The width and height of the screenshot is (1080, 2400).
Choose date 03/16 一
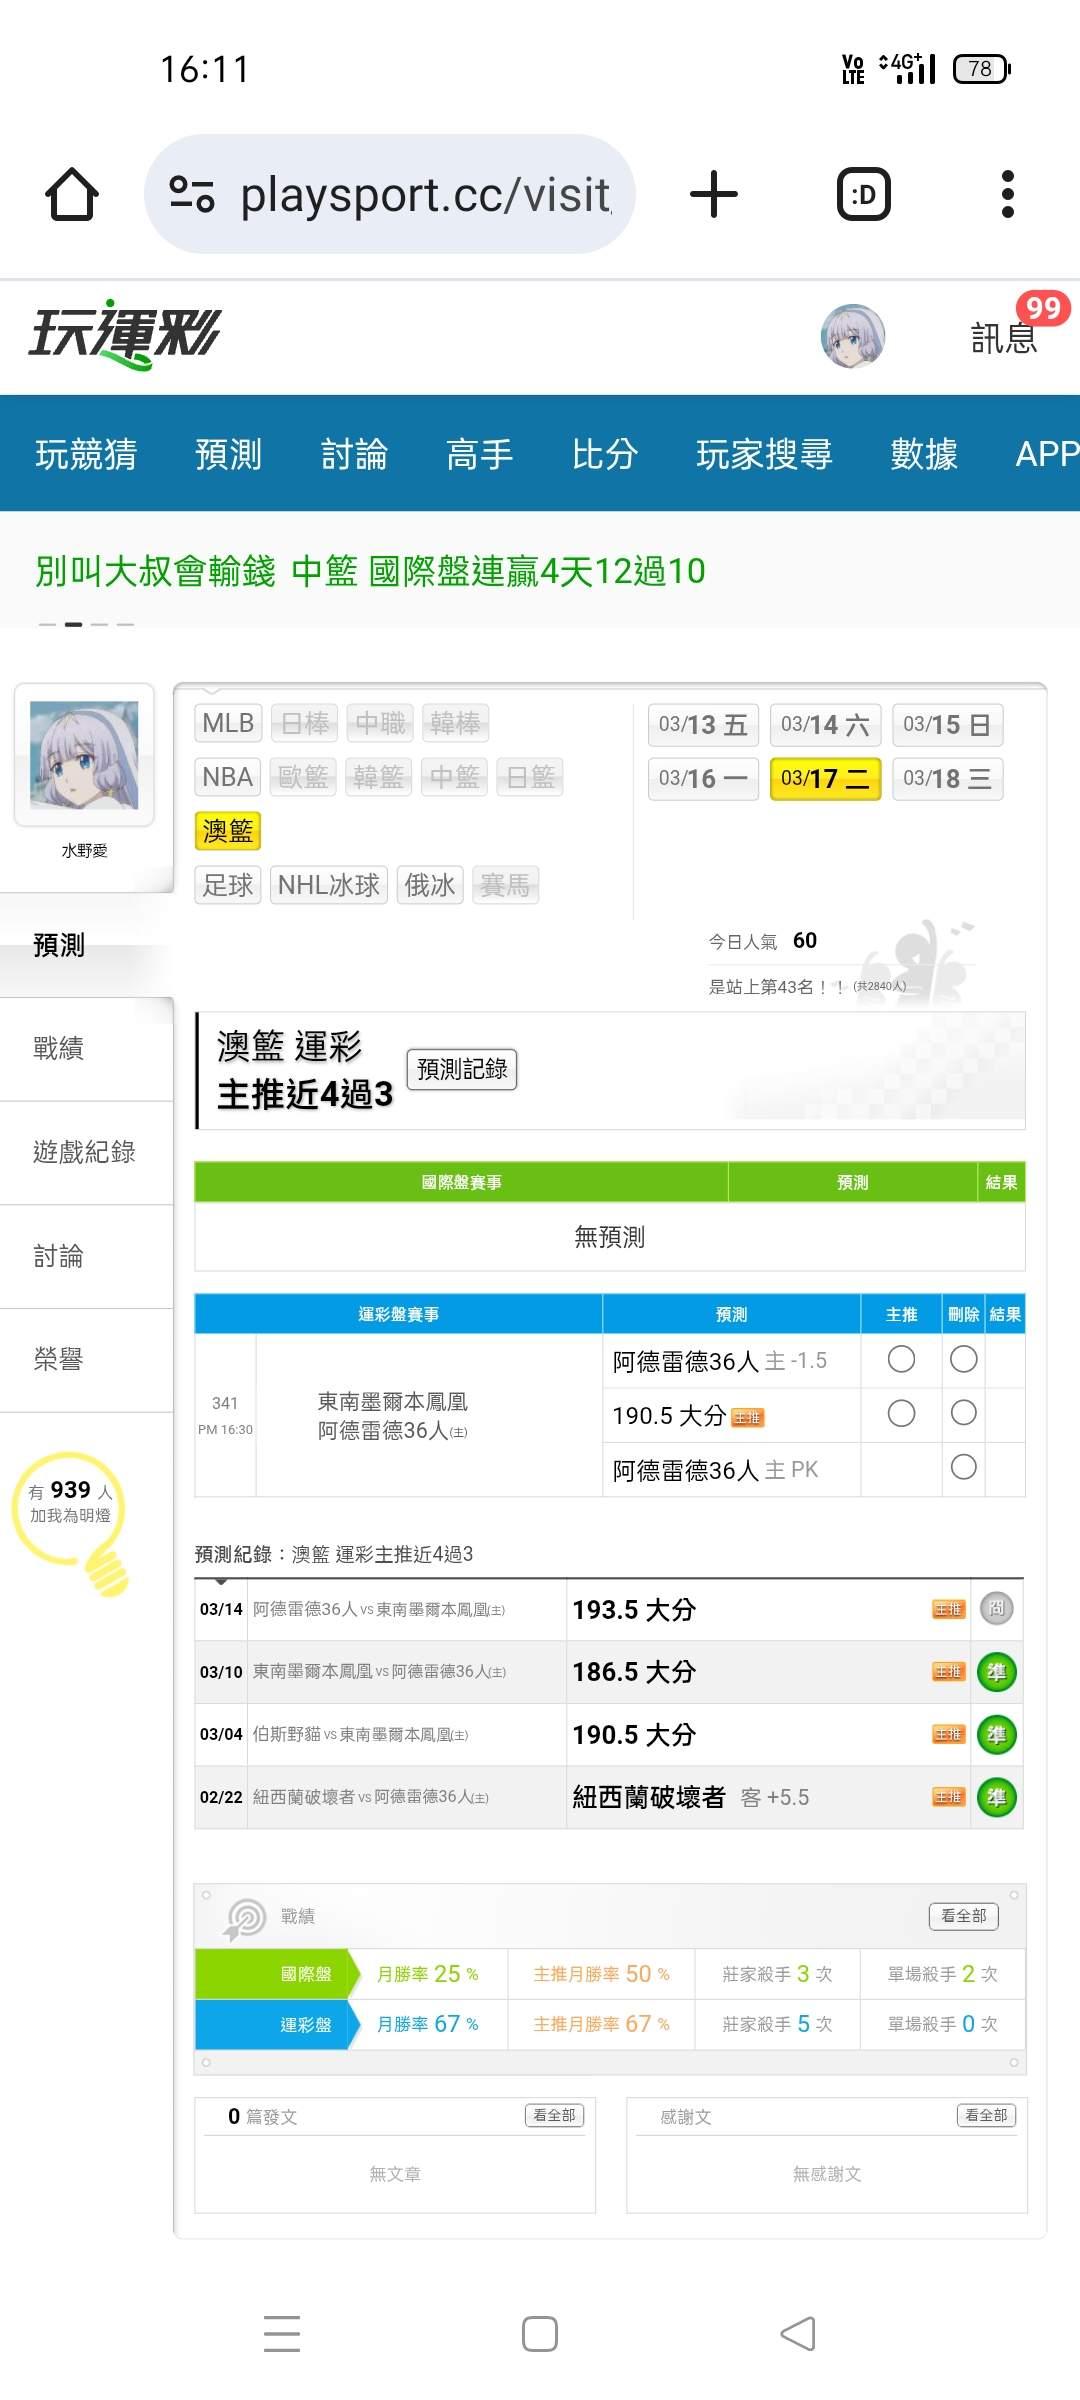coord(703,779)
